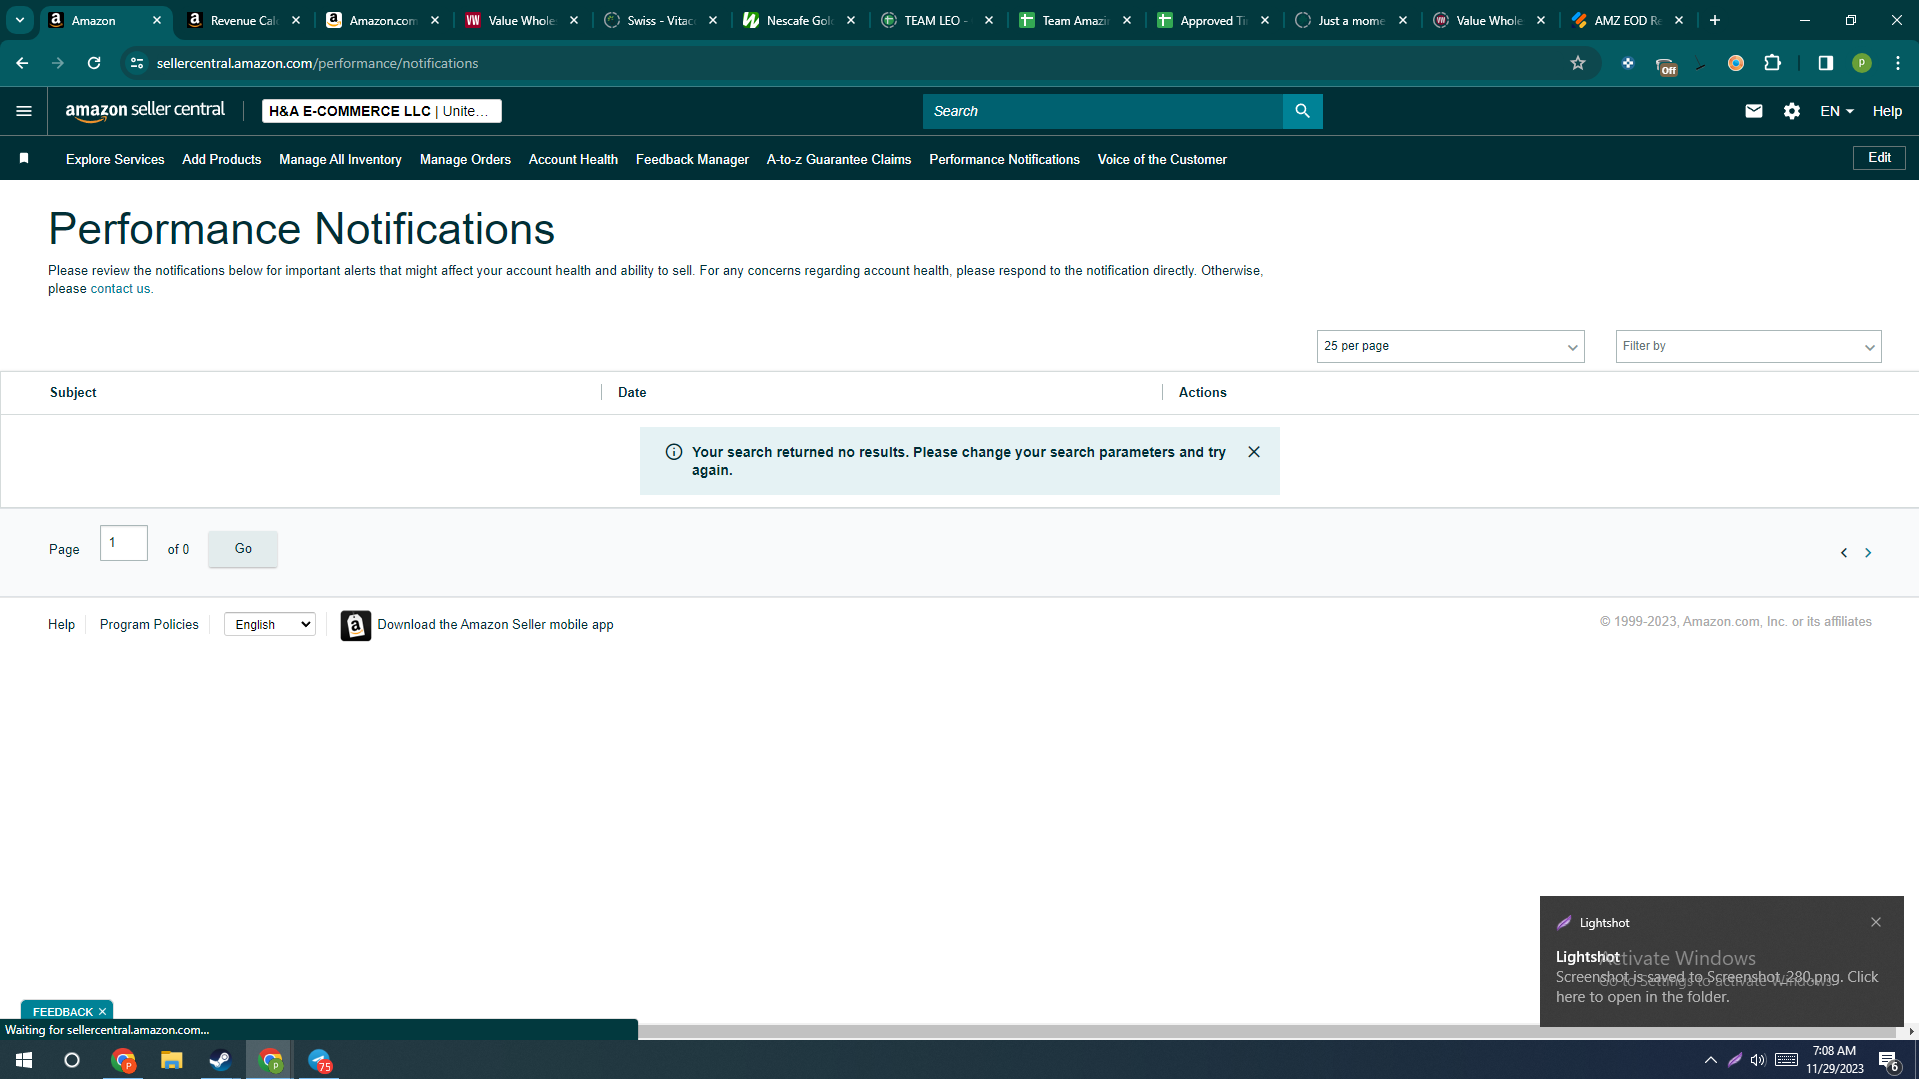Close the FEEDBACK tab
The image size is (1919, 1079).
click(102, 1012)
